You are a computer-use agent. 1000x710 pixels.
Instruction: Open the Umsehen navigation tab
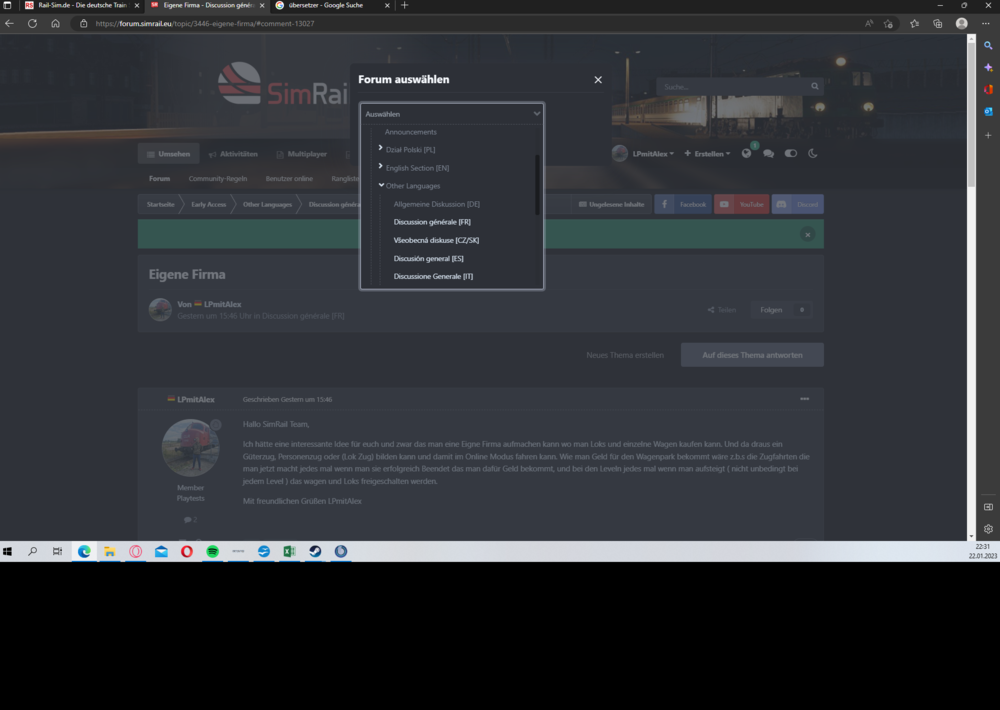[x=168, y=154]
